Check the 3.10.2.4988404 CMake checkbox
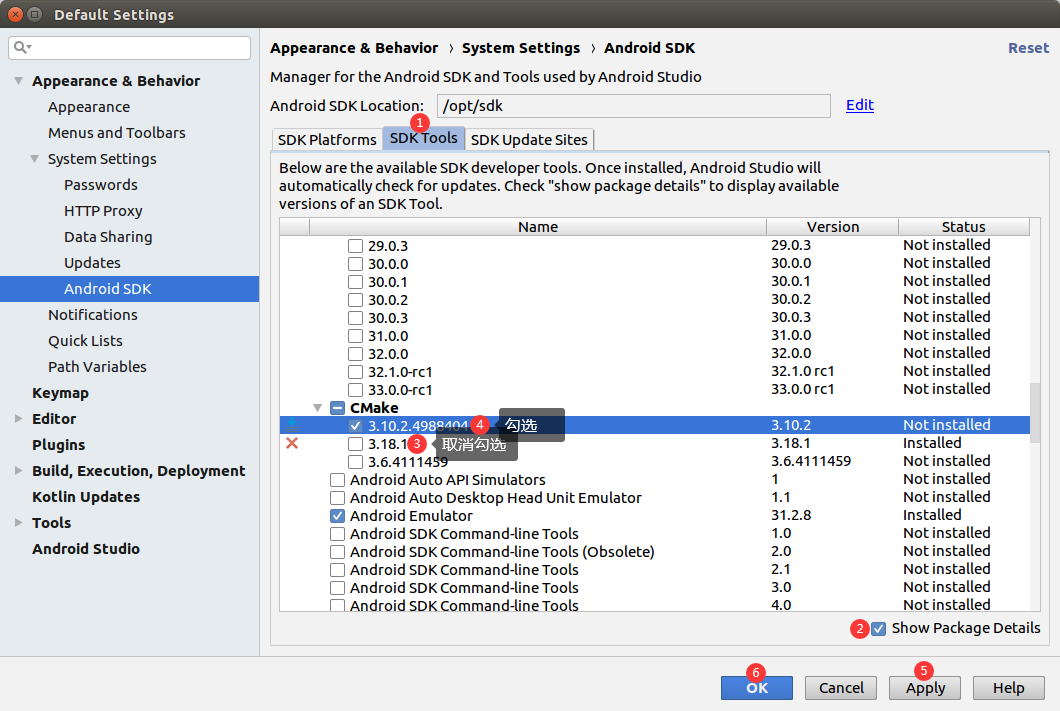This screenshot has height=711, width=1060. click(355, 426)
